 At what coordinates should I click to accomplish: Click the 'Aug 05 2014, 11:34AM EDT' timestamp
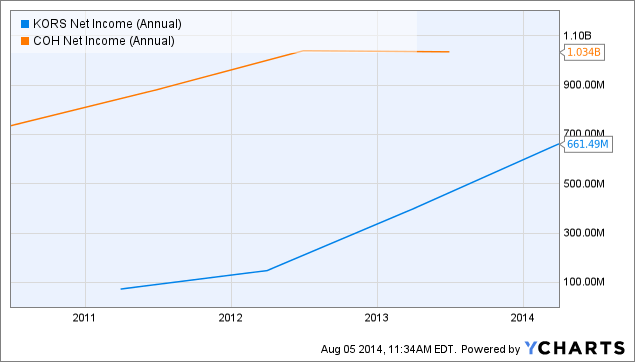389,349
